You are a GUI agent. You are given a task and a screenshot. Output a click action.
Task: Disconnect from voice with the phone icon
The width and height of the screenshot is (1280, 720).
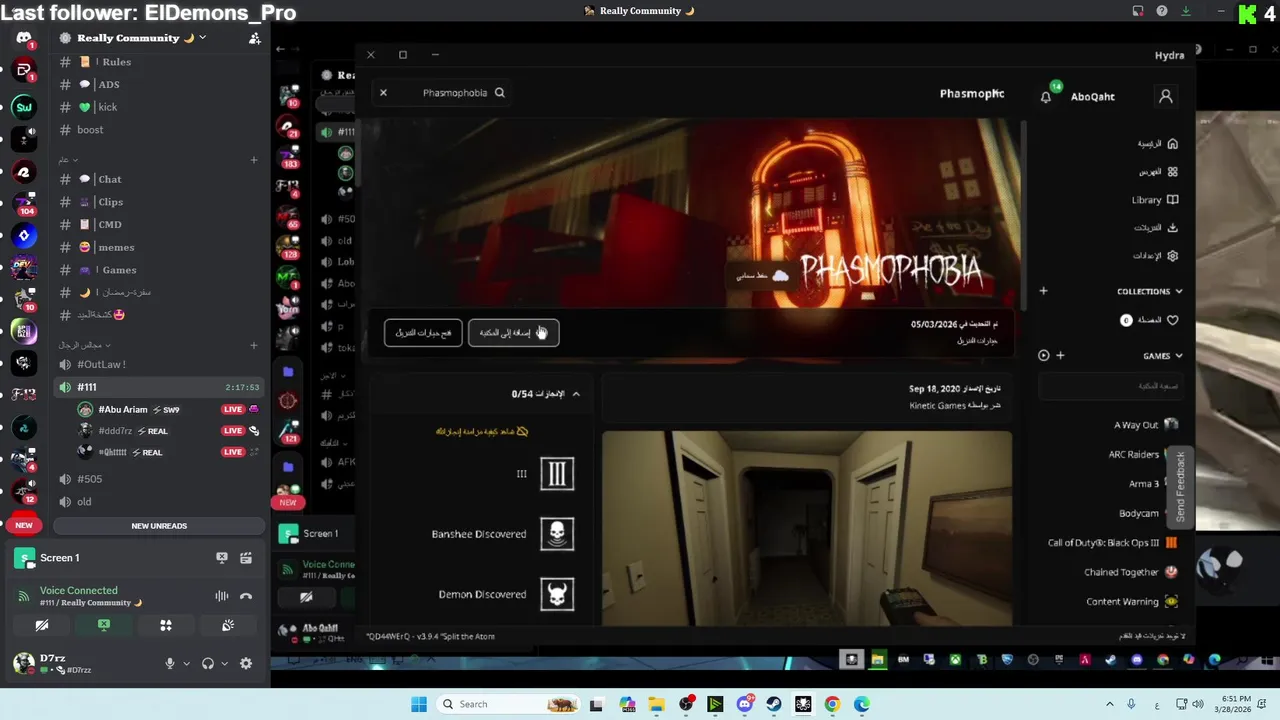(x=246, y=596)
